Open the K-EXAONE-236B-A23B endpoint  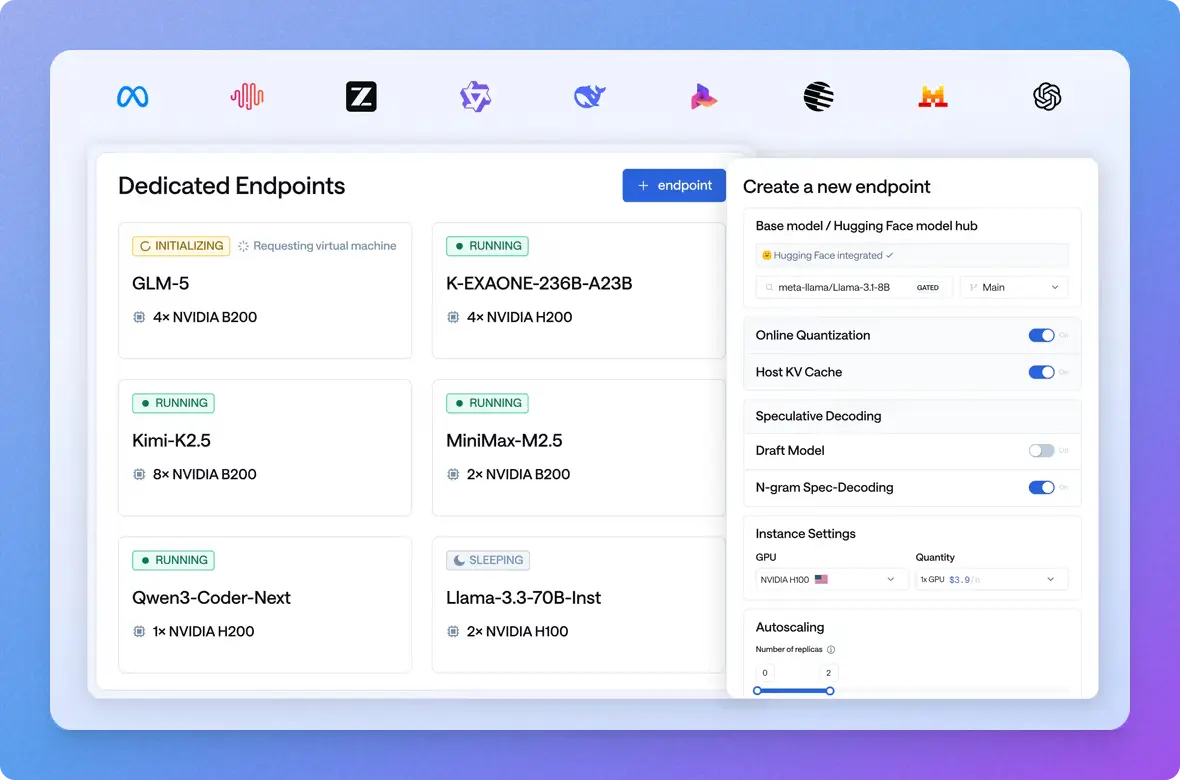579,291
